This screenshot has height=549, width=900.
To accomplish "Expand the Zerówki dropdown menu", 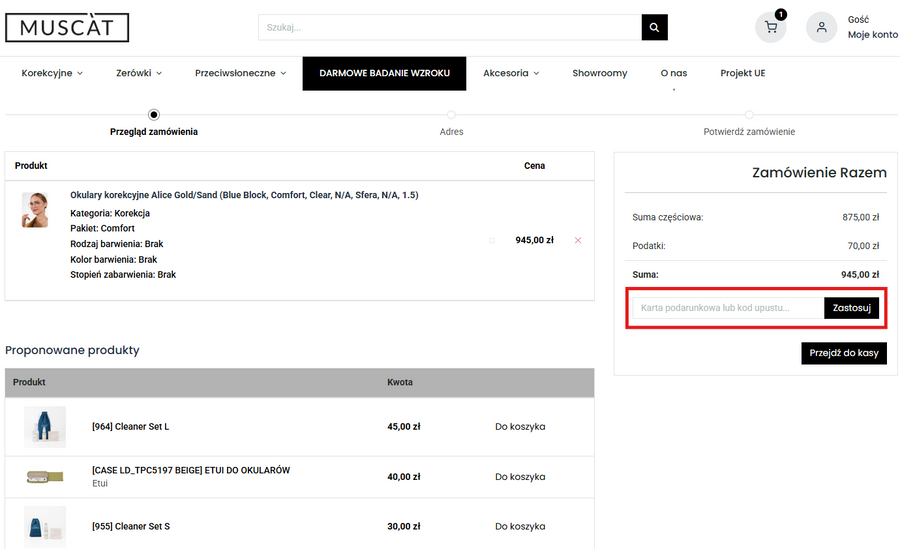I will pos(139,73).
